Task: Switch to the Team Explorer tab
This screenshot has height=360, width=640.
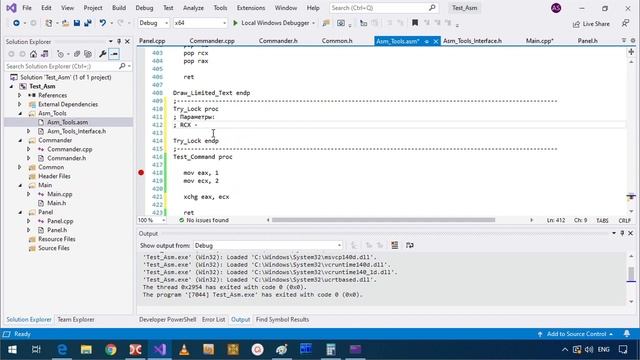Action: coord(76,320)
